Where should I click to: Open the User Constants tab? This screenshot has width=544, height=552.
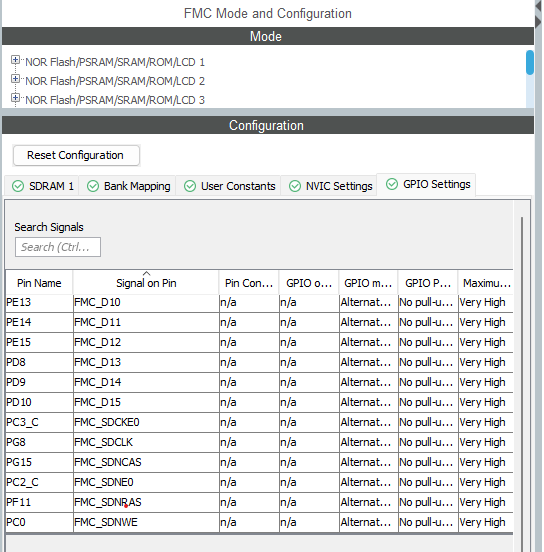point(229,186)
